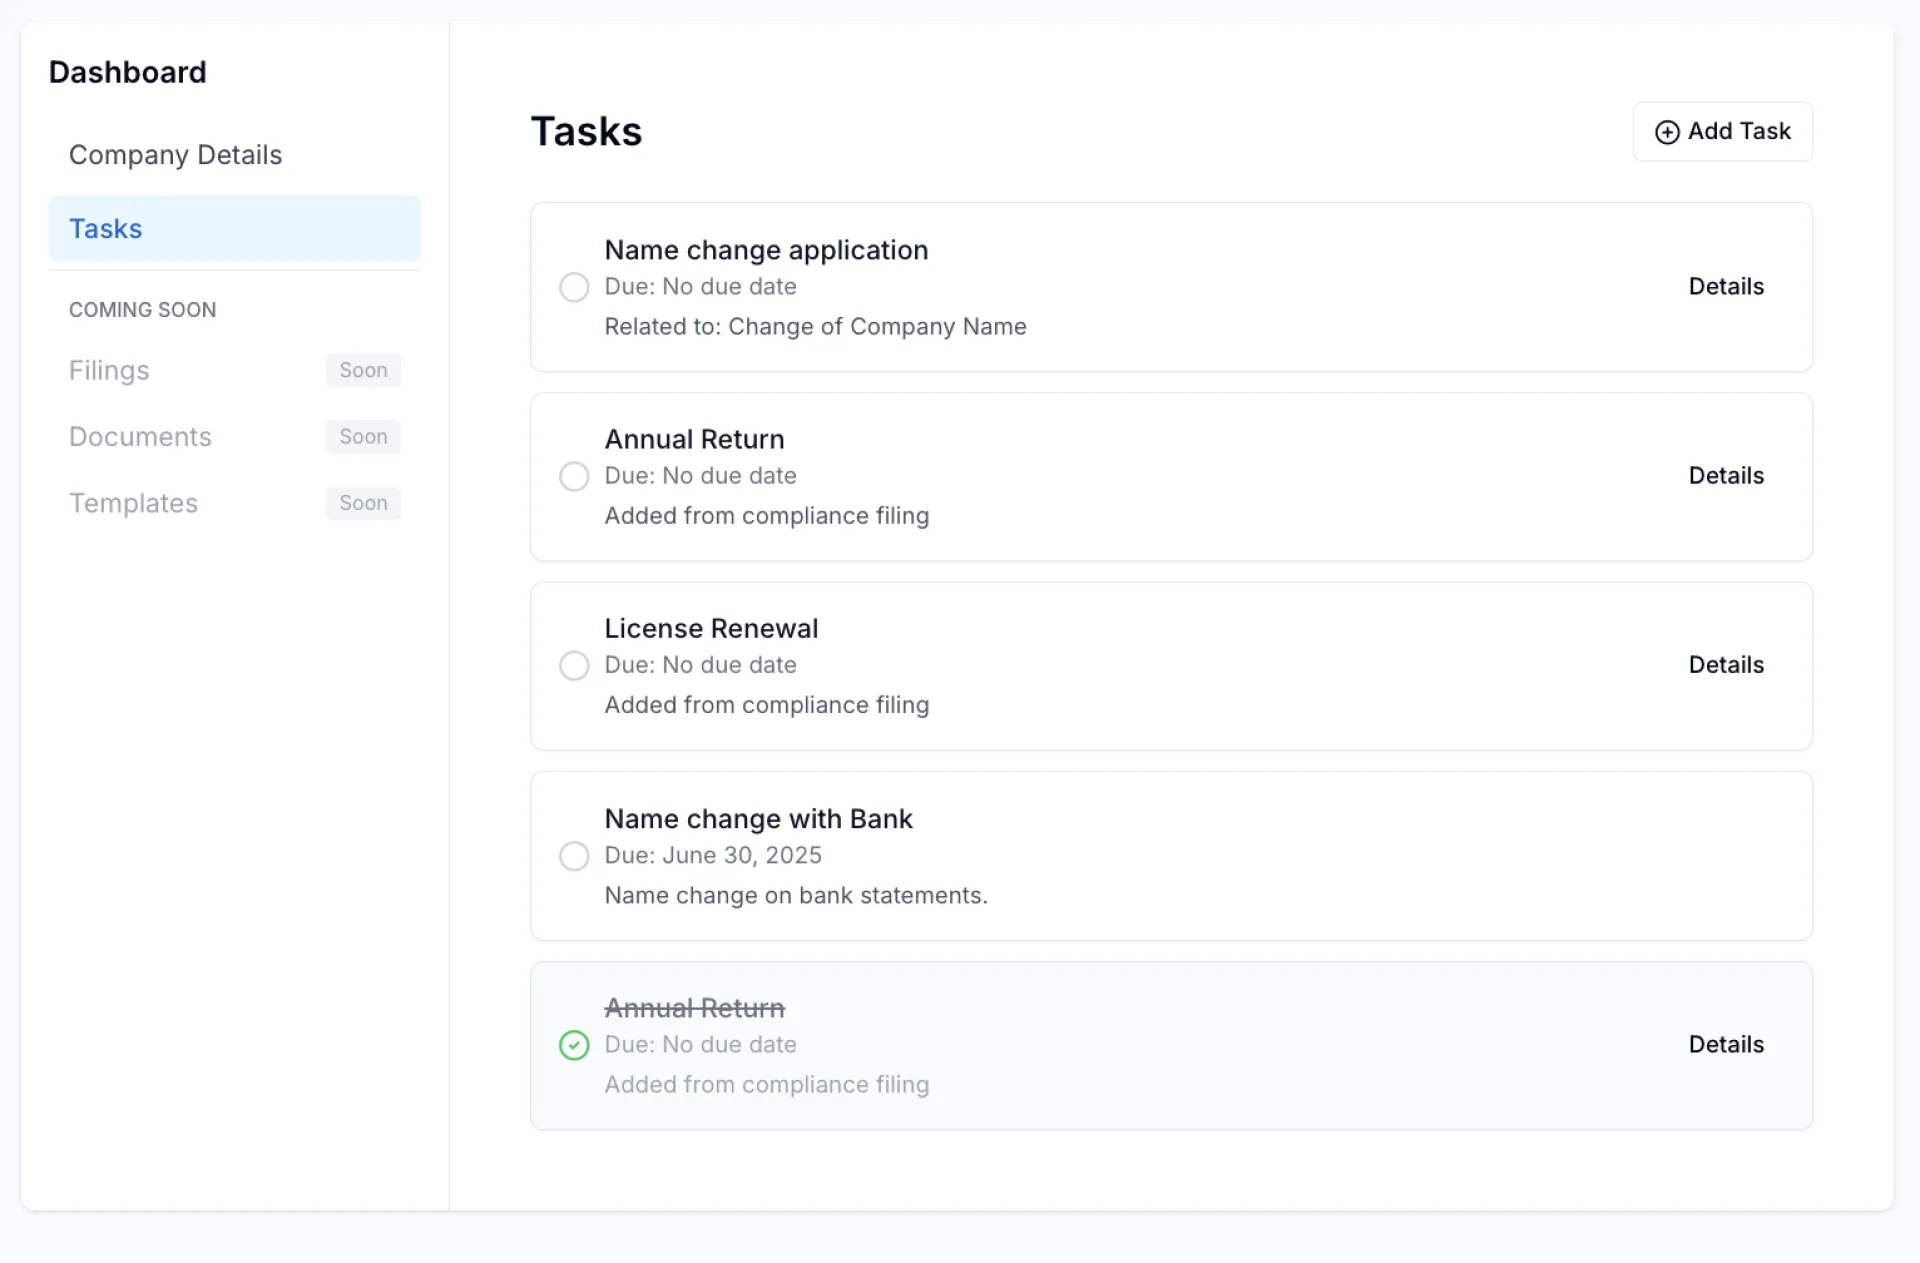The height and width of the screenshot is (1263, 1920).
Task: Mark Name change application as complete
Action: tap(574, 287)
